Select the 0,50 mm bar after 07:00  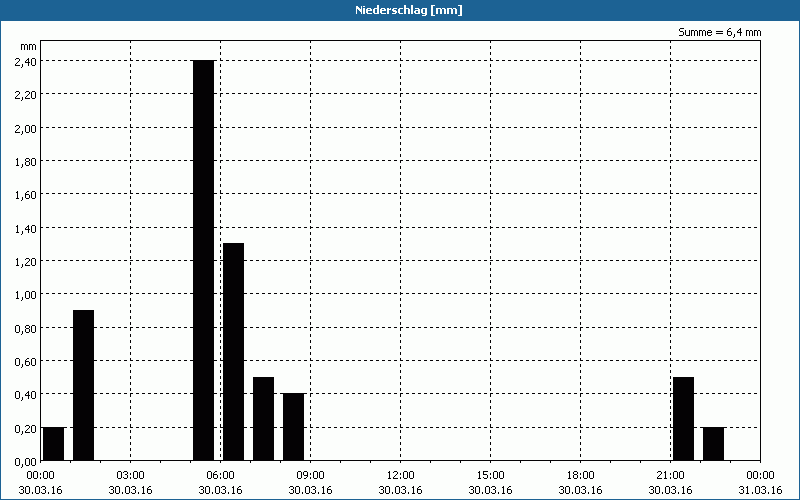click(264, 419)
